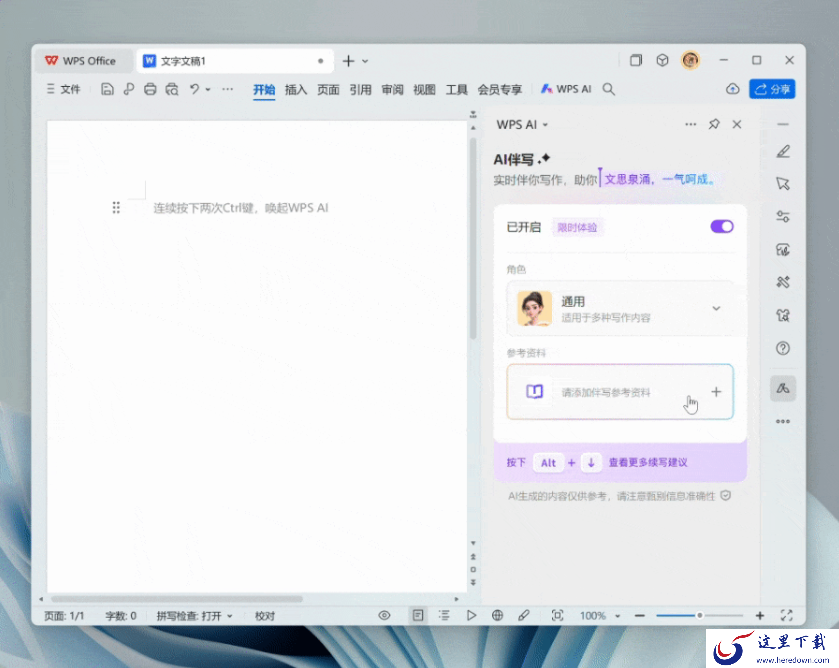Open the 文件 menu

64,89
